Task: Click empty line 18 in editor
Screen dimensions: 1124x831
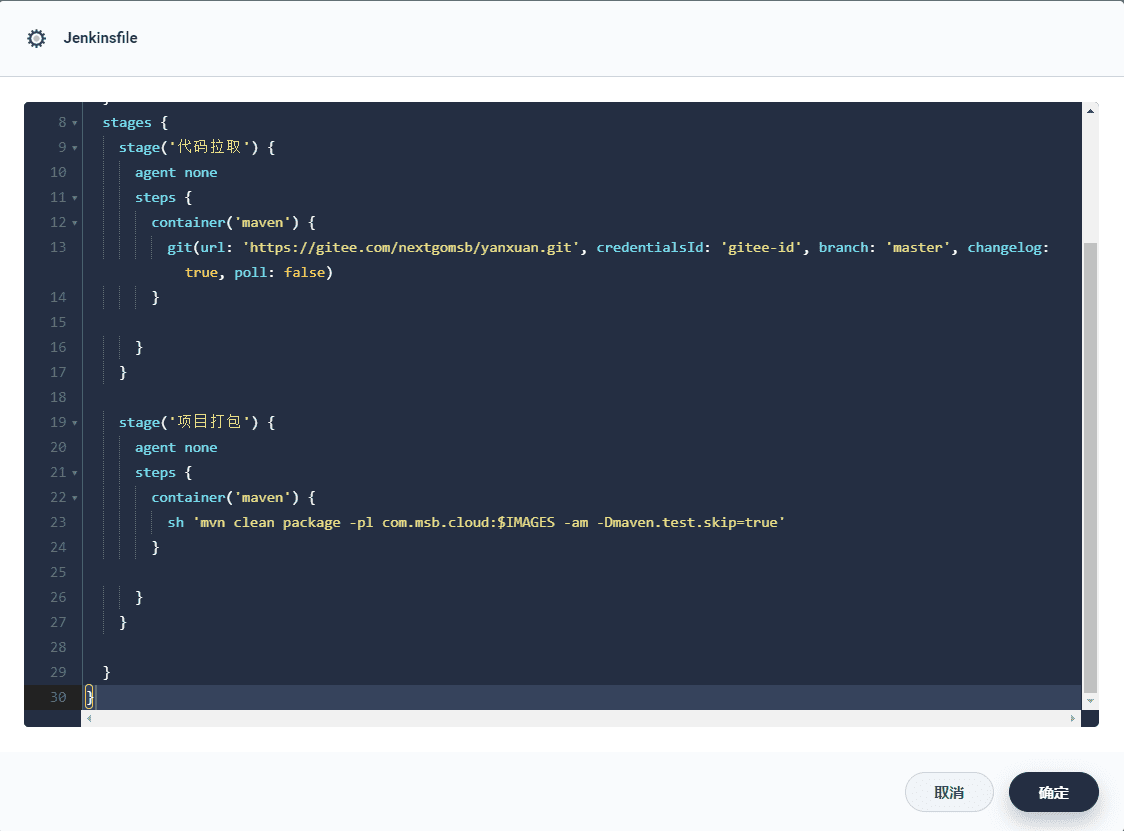Action: click(581, 397)
